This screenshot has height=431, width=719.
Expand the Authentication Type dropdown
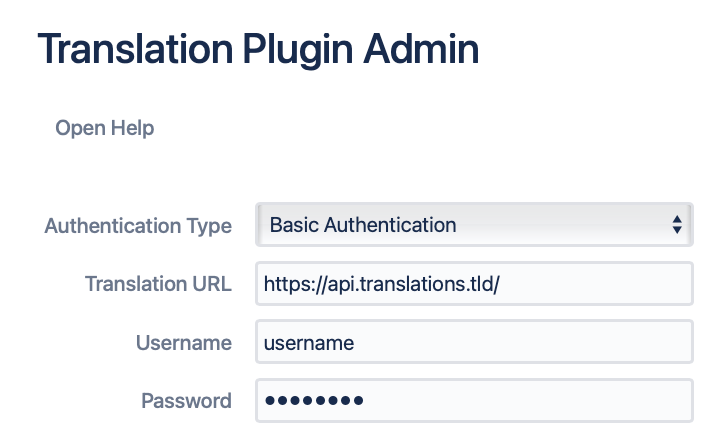coord(473,225)
